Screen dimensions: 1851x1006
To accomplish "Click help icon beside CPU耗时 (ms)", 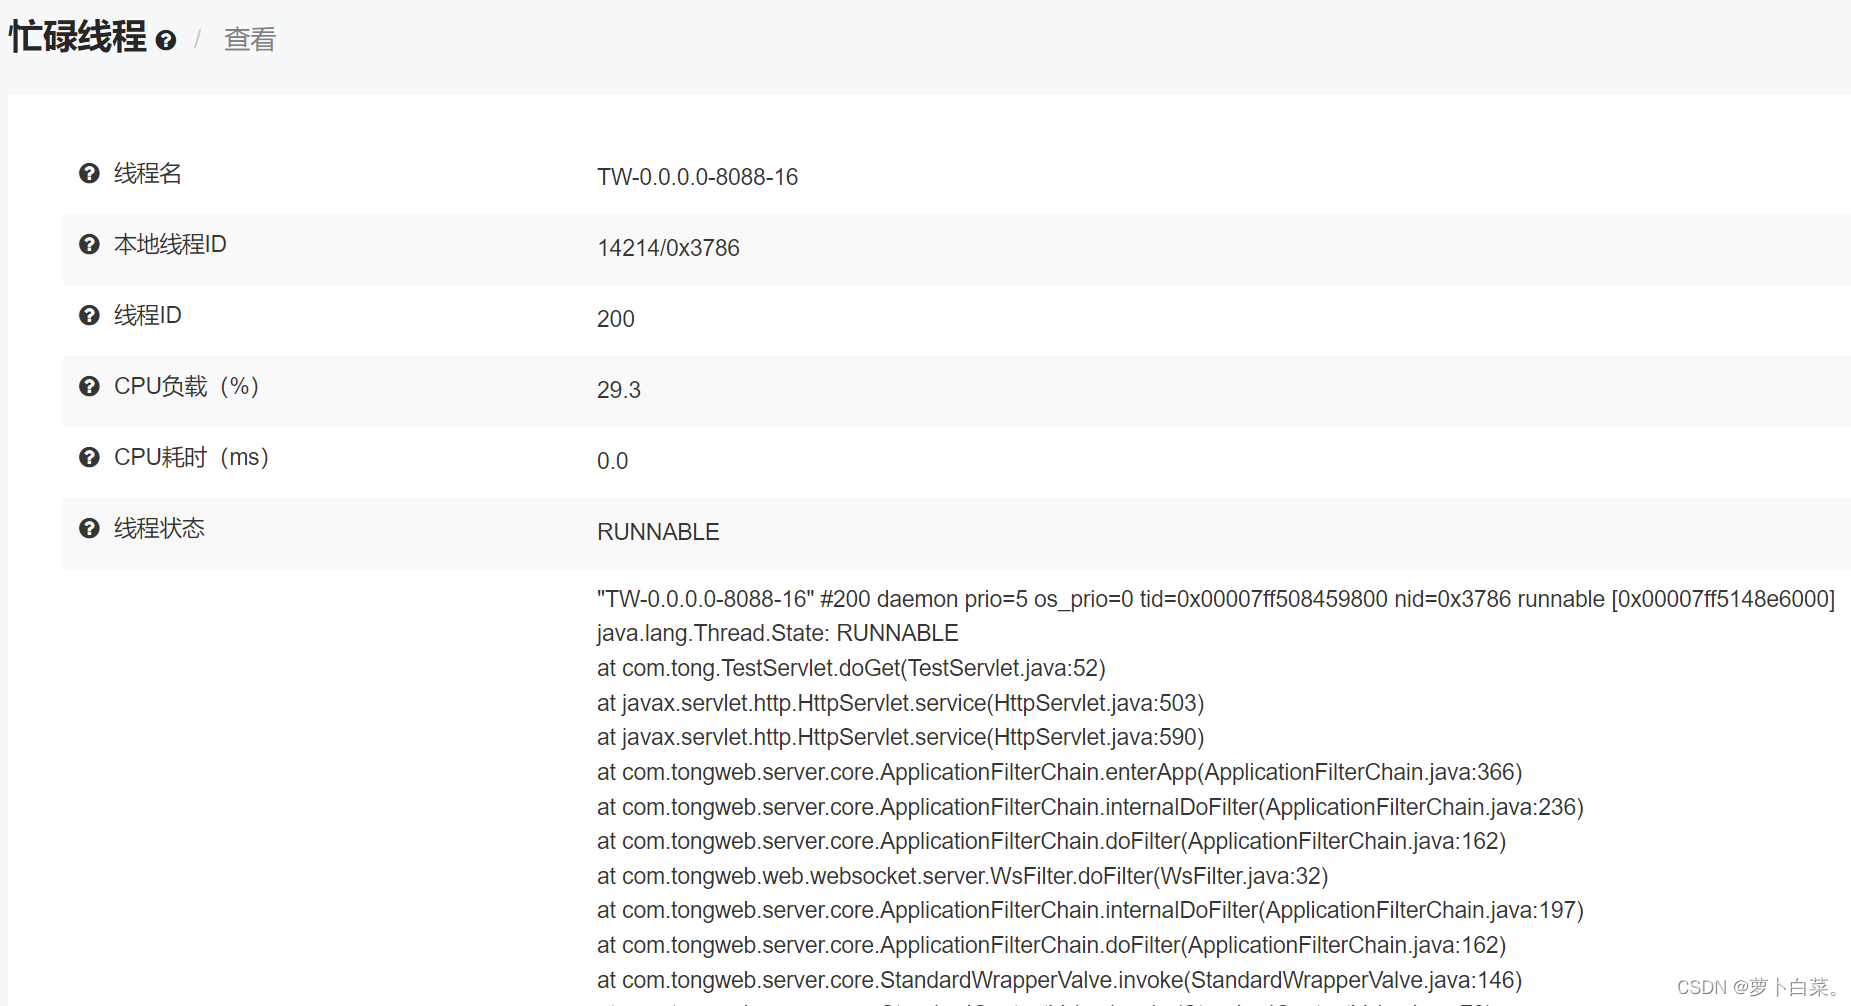I will click(x=89, y=457).
